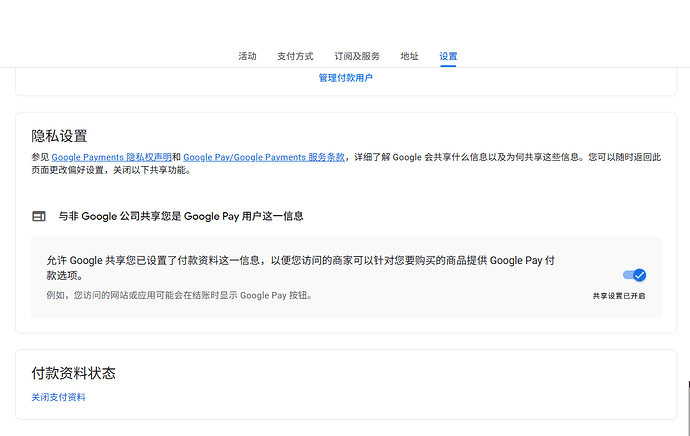Screen dimensions: 690x436
Task: Open Google Payments 隐私权声明 link
Action: pyautogui.click(x=111, y=157)
